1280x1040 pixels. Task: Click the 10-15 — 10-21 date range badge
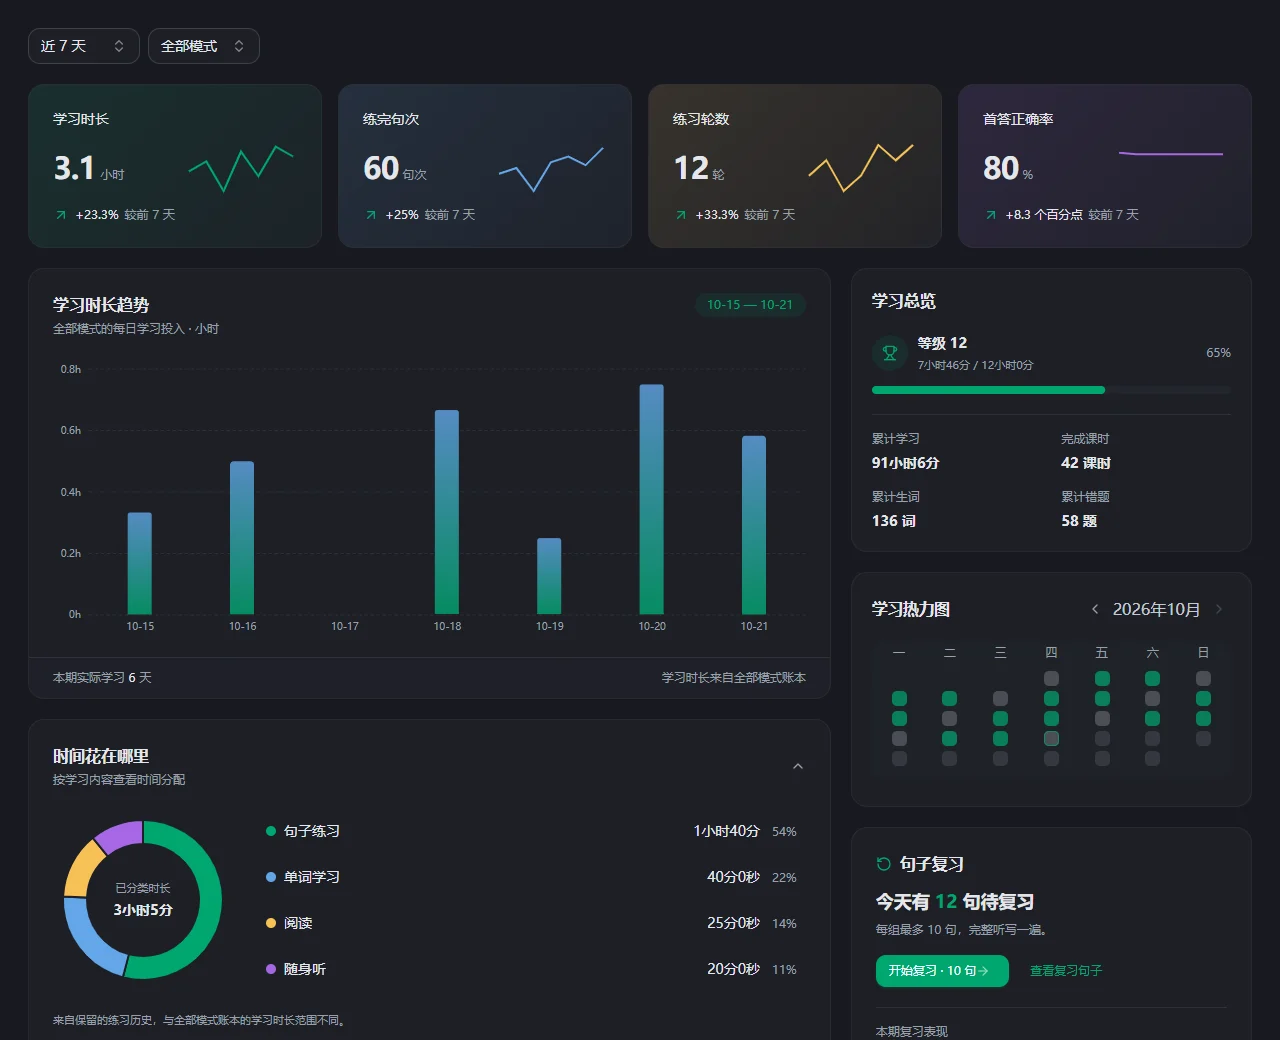pyautogui.click(x=750, y=305)
